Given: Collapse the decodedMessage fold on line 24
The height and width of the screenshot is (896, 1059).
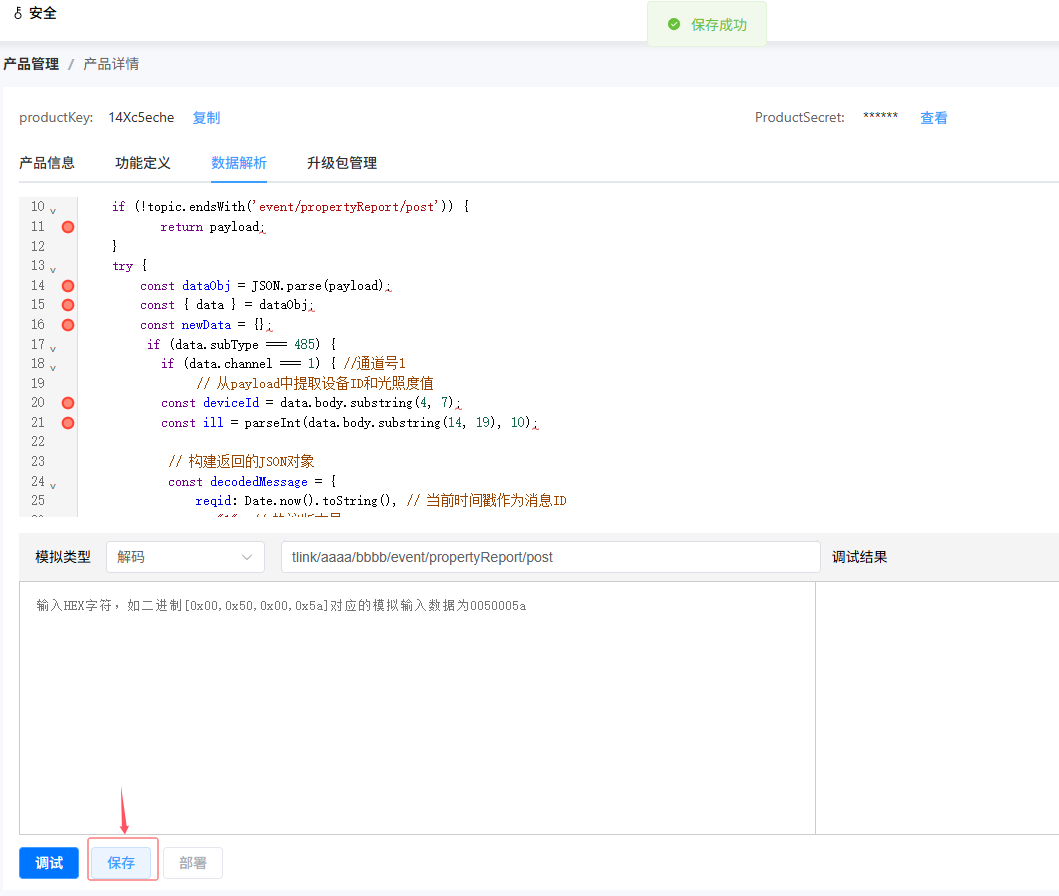Looking at the screenshot, I should click(53, 485).
